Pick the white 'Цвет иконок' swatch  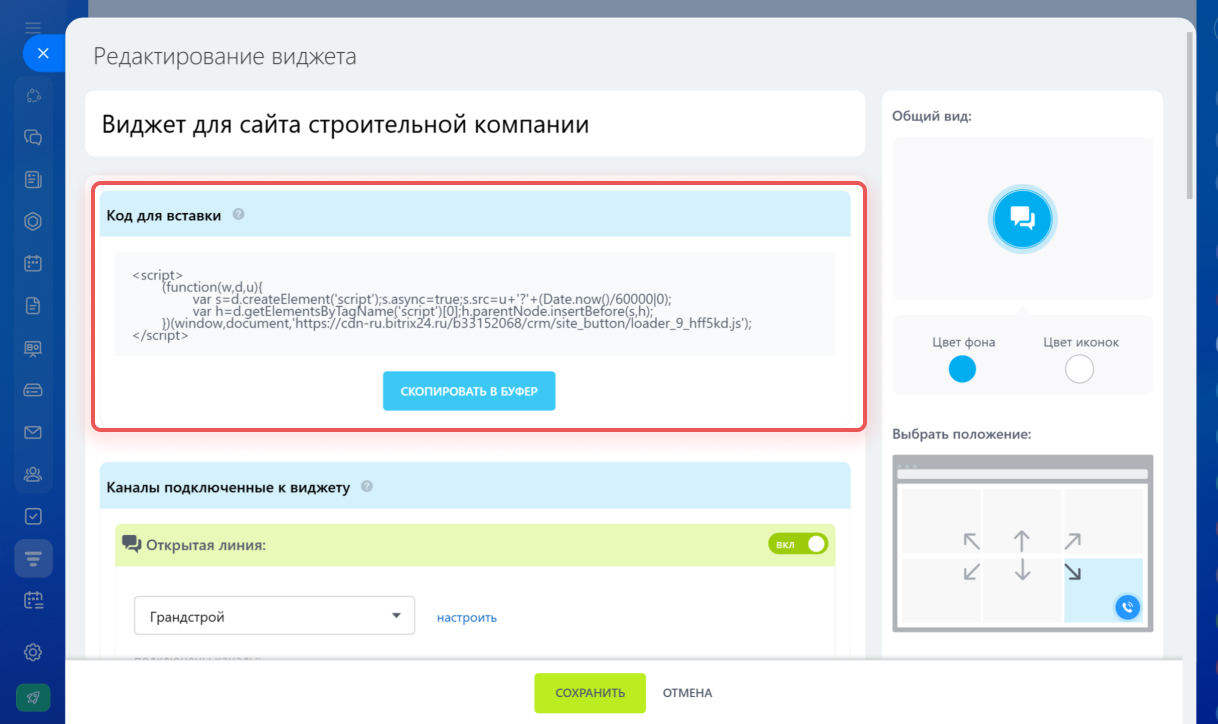(x=1080, y=369)
